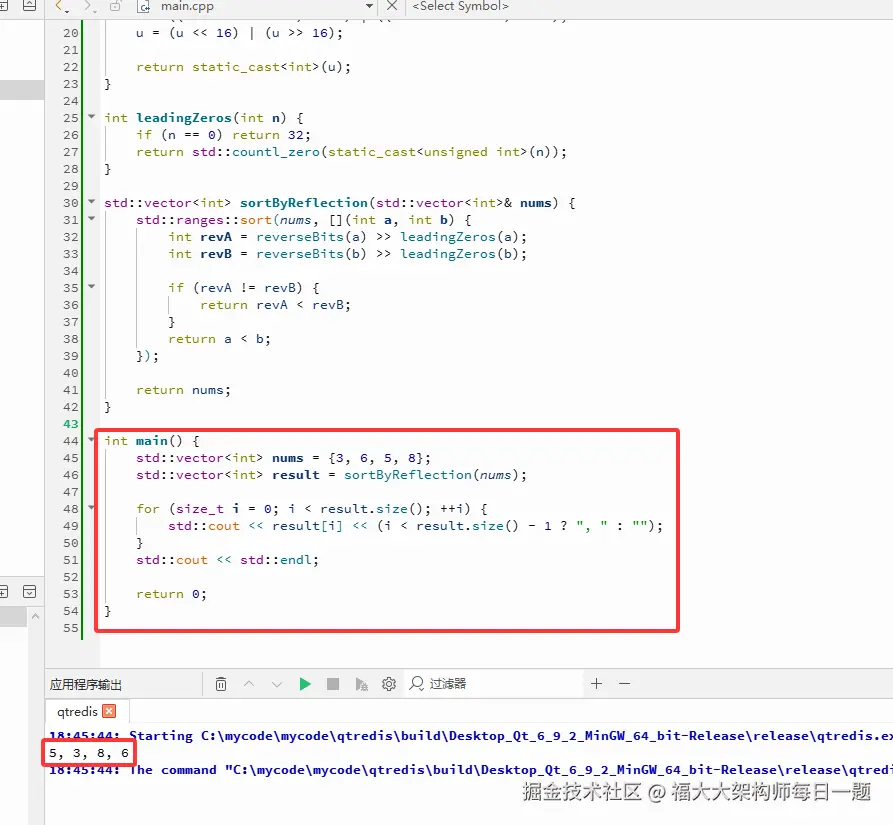This screenshot has width=893, height=825.
Task: Collapse the main function fold marker
Action: point(92,440)
